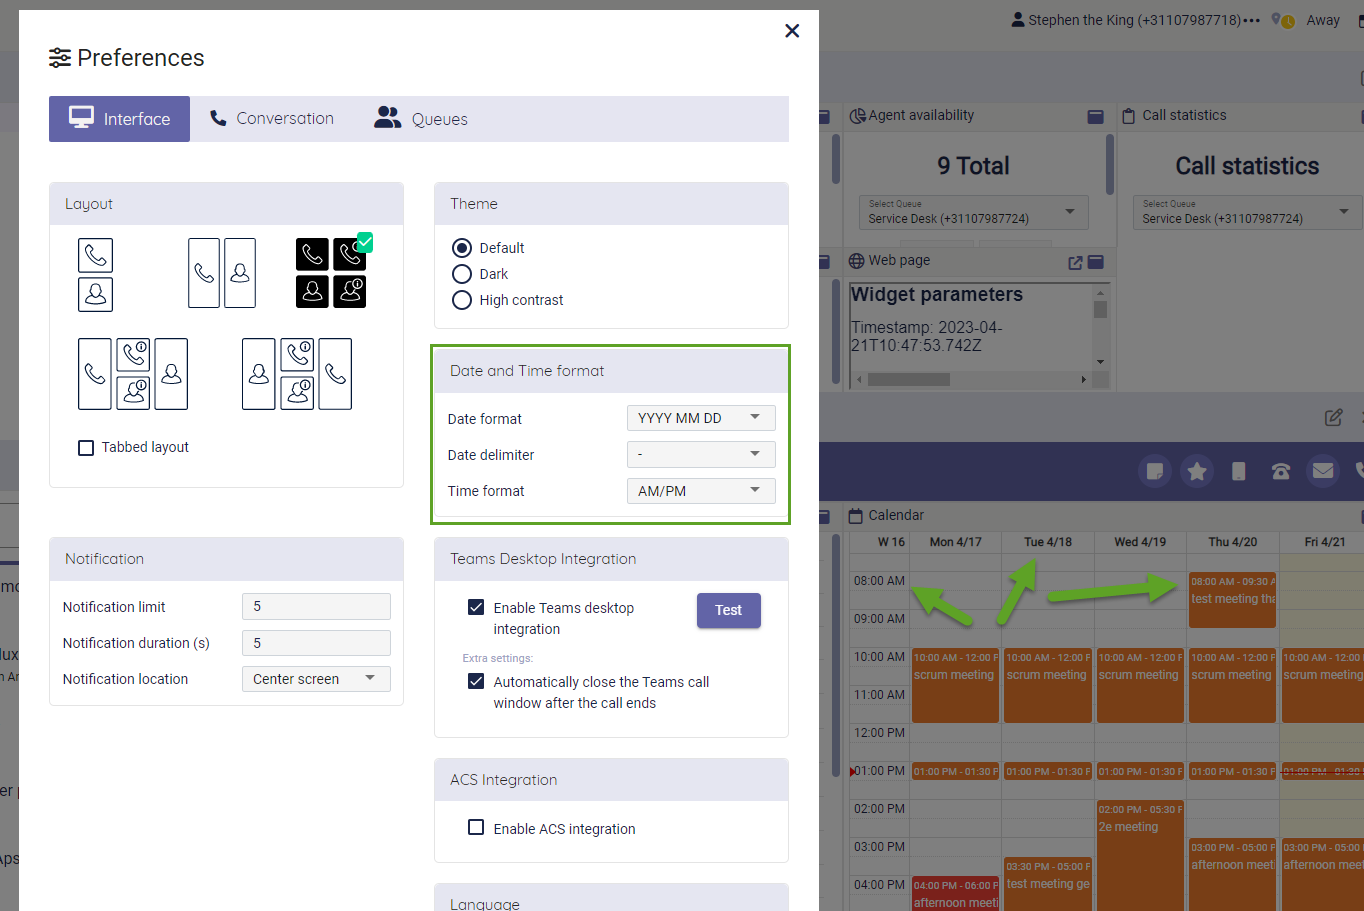Select the Dark theme radio button
The image size is (1364, 911).
click(462, 274)
